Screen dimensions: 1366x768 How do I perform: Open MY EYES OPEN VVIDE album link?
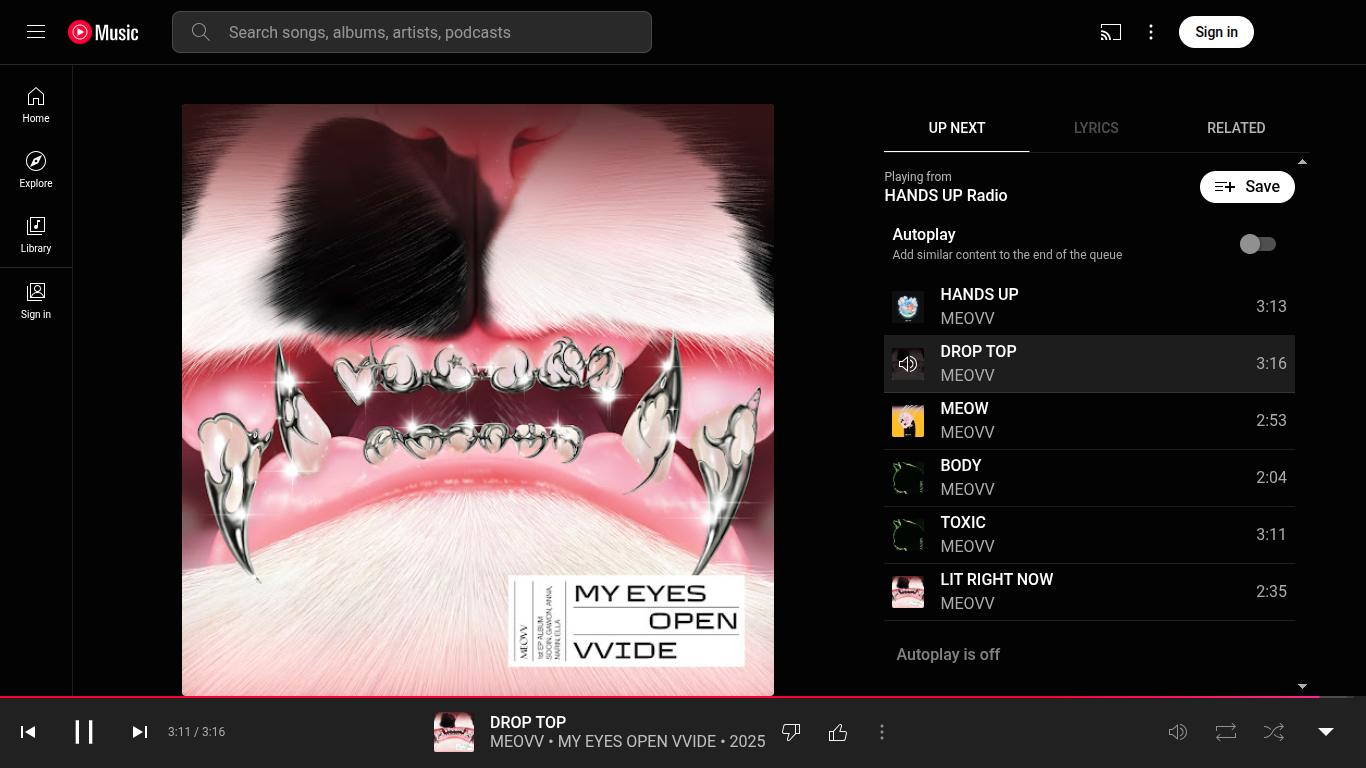click(x=637, y=742)
